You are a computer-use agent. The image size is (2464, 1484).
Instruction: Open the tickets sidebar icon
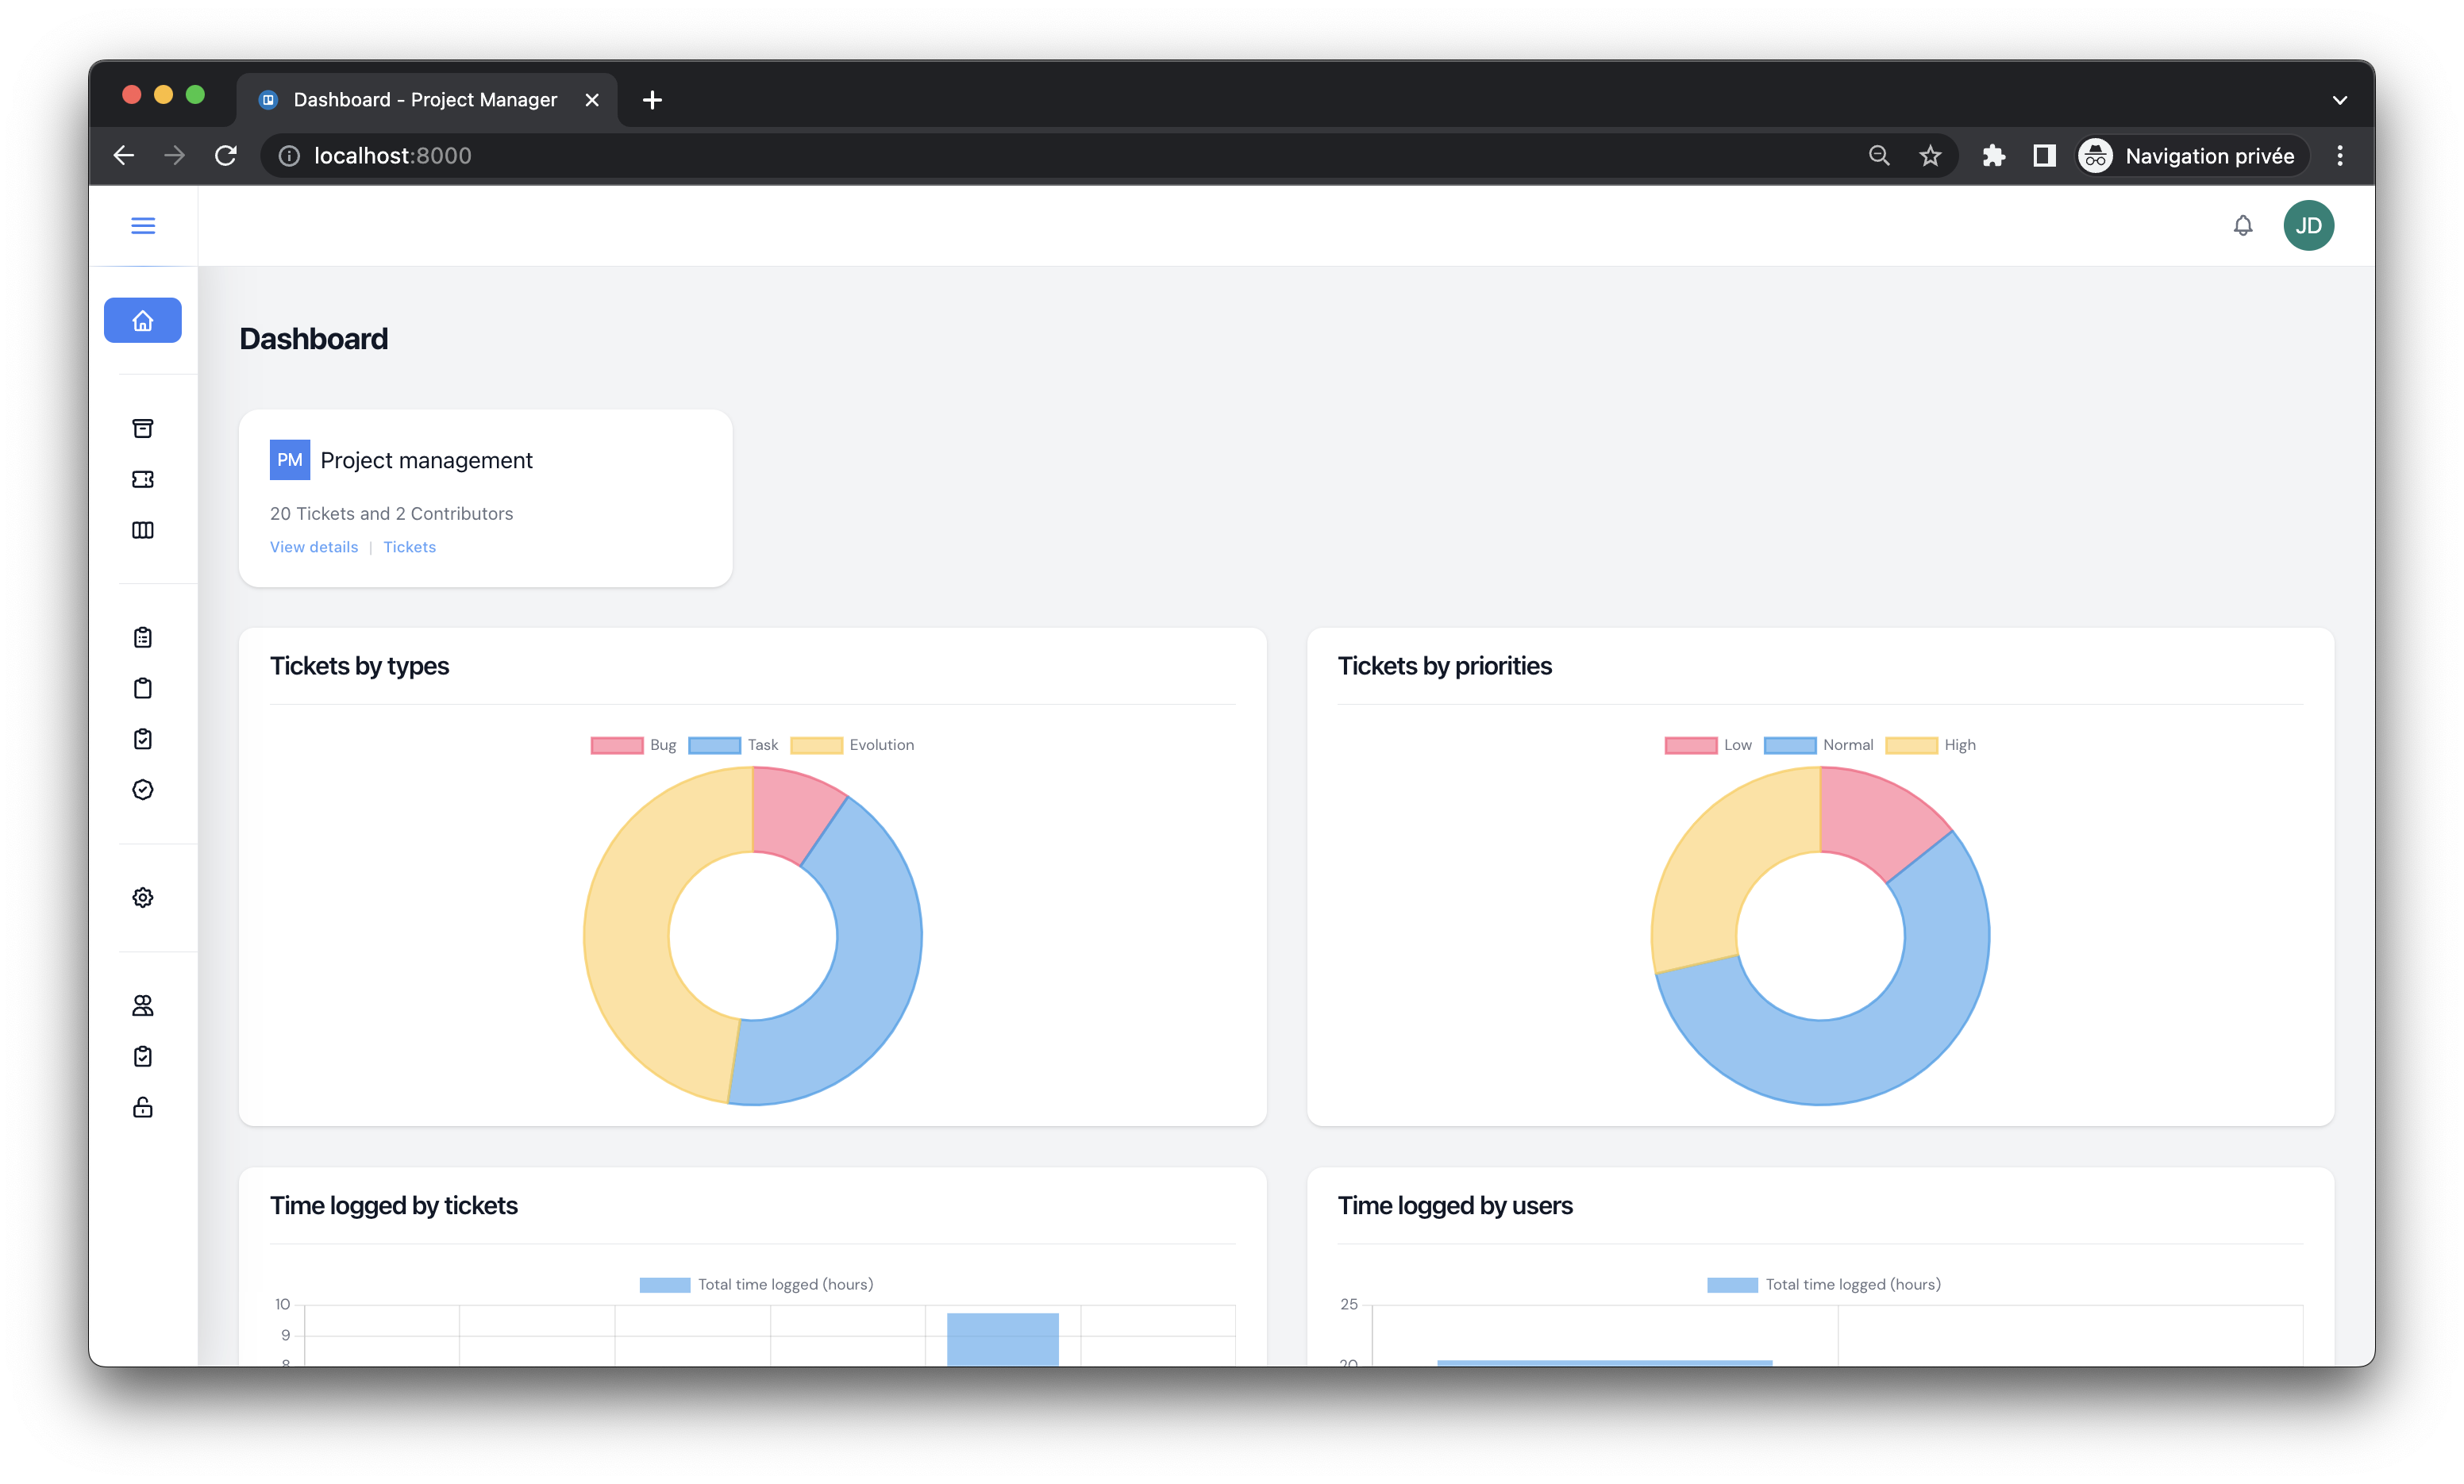pyautogui.click(x=143, y=479)
